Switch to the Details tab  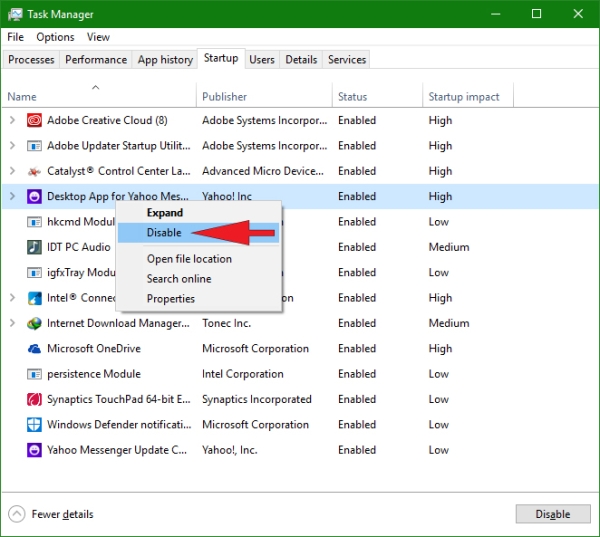301,60
